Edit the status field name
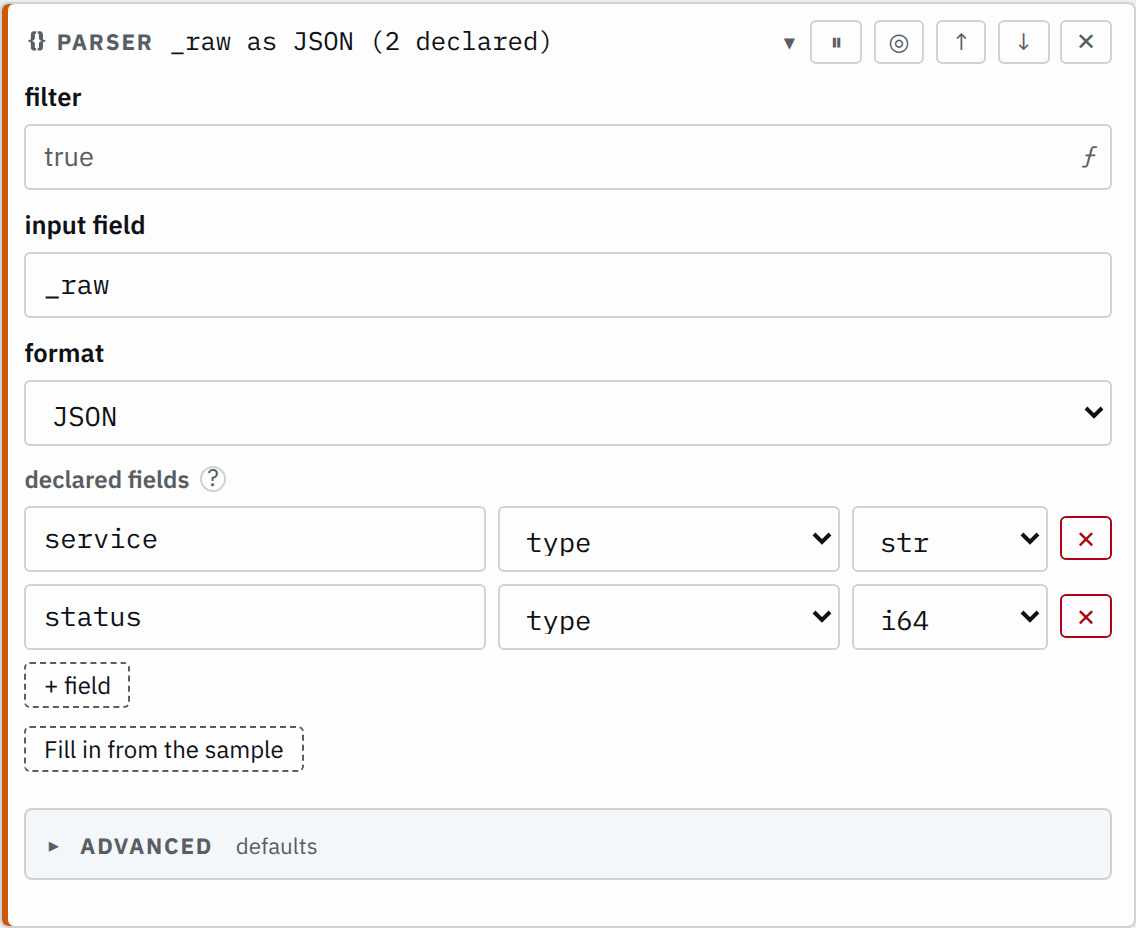 coord(255,617)
